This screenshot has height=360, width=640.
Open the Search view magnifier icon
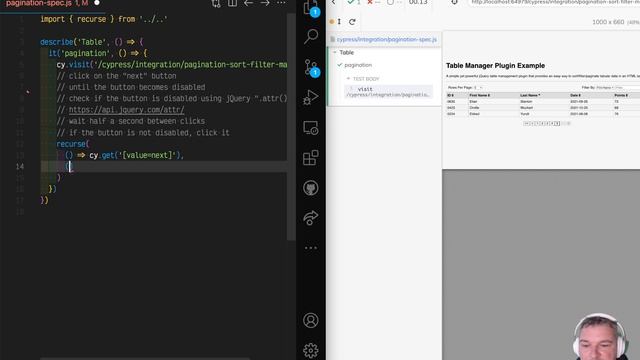[311, 36]
